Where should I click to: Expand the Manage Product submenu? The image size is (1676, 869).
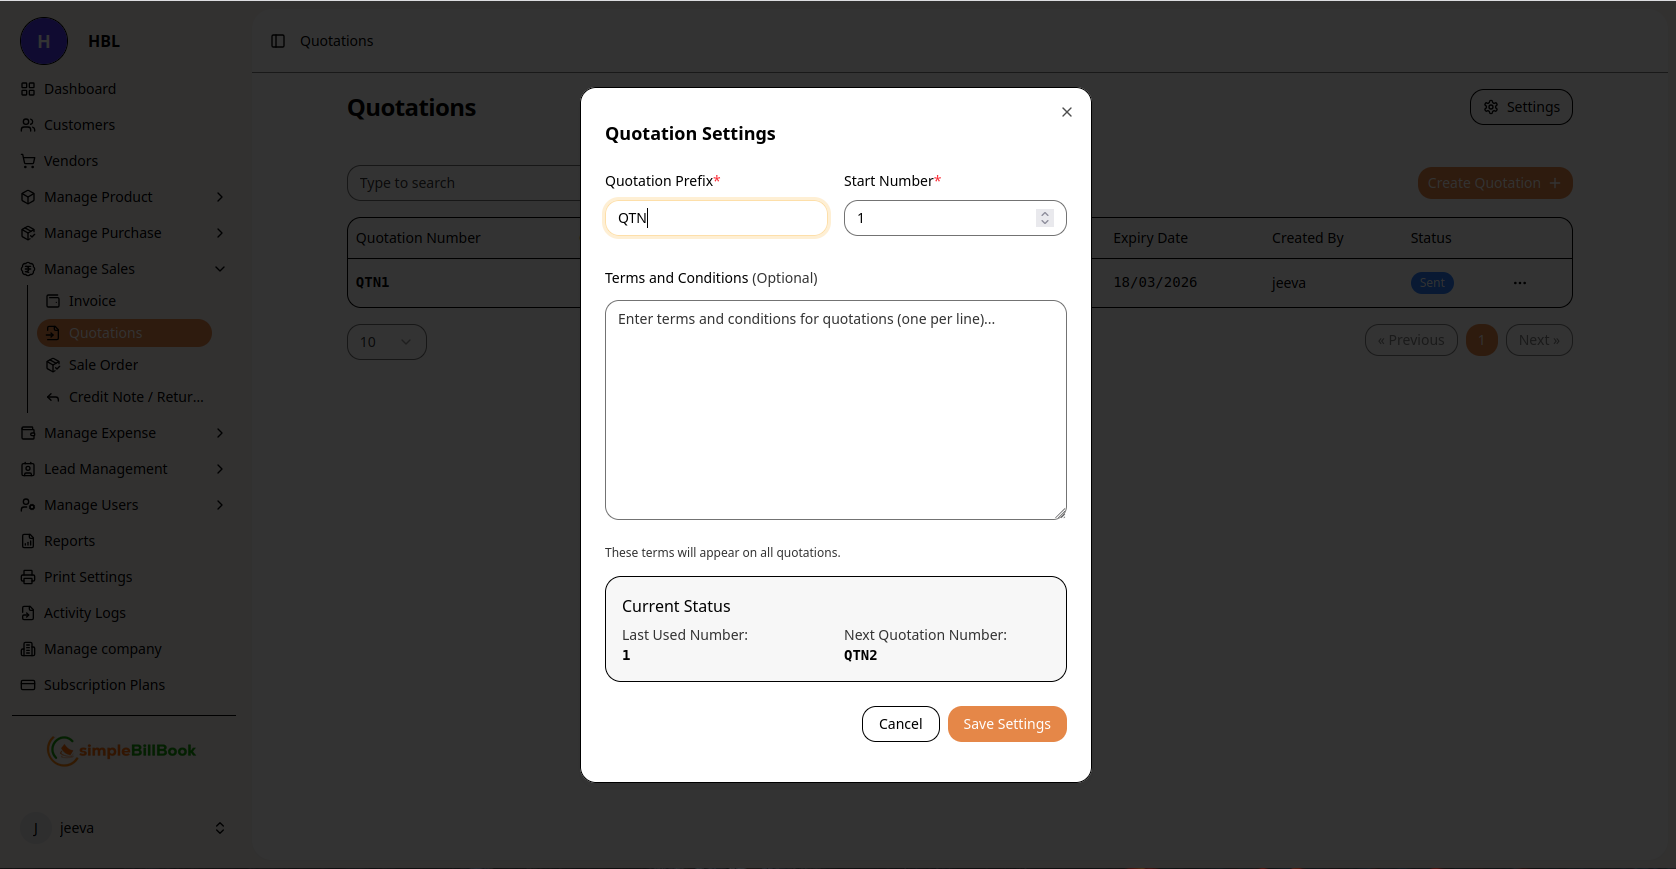tap(220, 197)
